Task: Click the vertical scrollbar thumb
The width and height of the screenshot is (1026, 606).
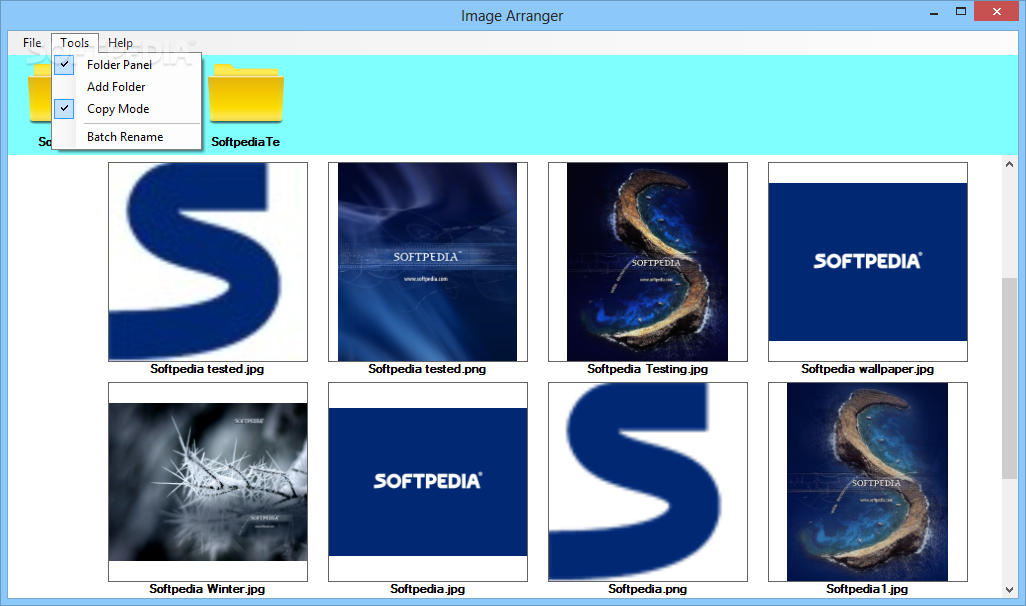Action: (1009, 378)
